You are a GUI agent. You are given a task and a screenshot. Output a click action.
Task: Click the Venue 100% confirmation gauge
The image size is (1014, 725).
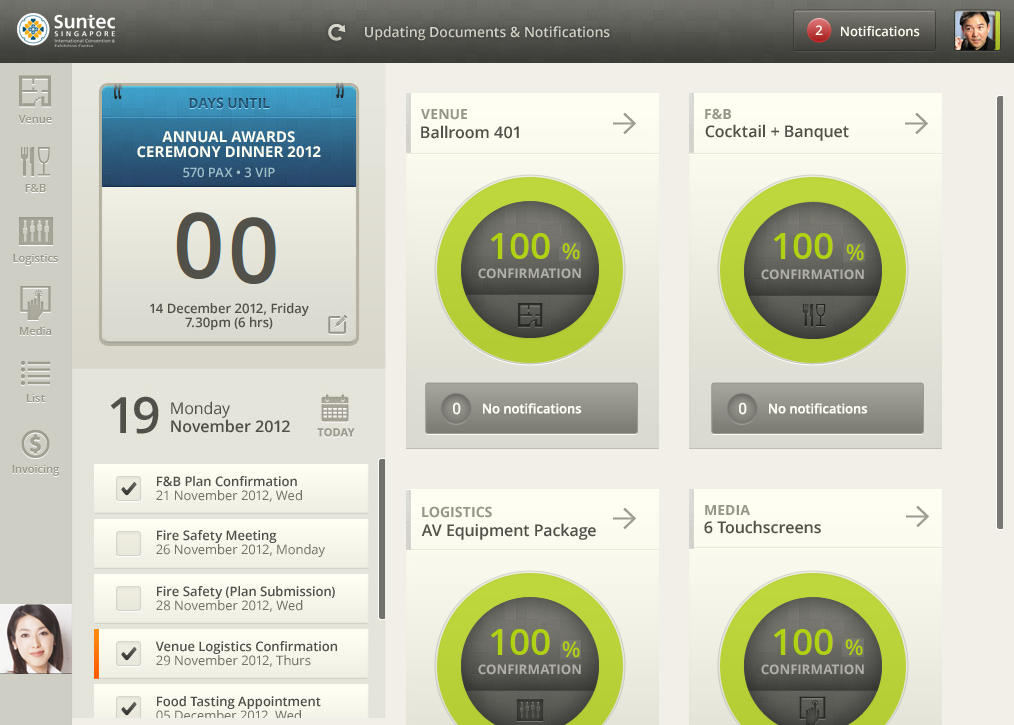pos(530,270)
